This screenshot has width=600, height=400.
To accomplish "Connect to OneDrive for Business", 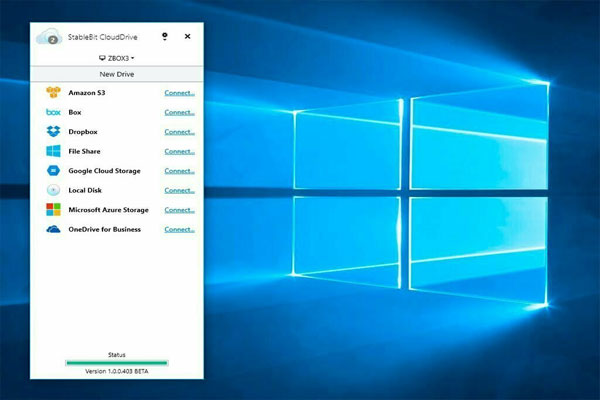I will tap(179, 230).
